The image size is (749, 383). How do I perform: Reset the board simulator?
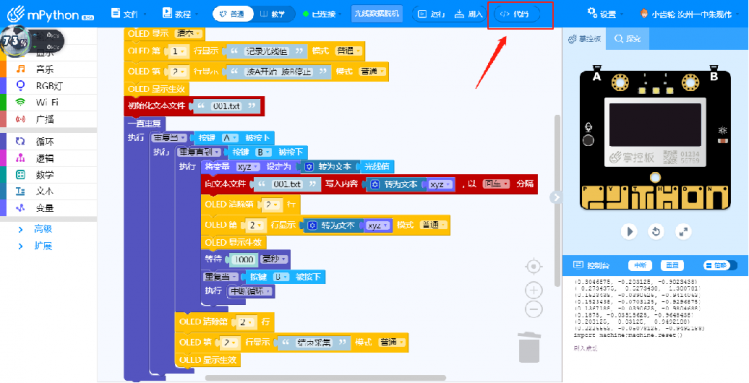656,232
